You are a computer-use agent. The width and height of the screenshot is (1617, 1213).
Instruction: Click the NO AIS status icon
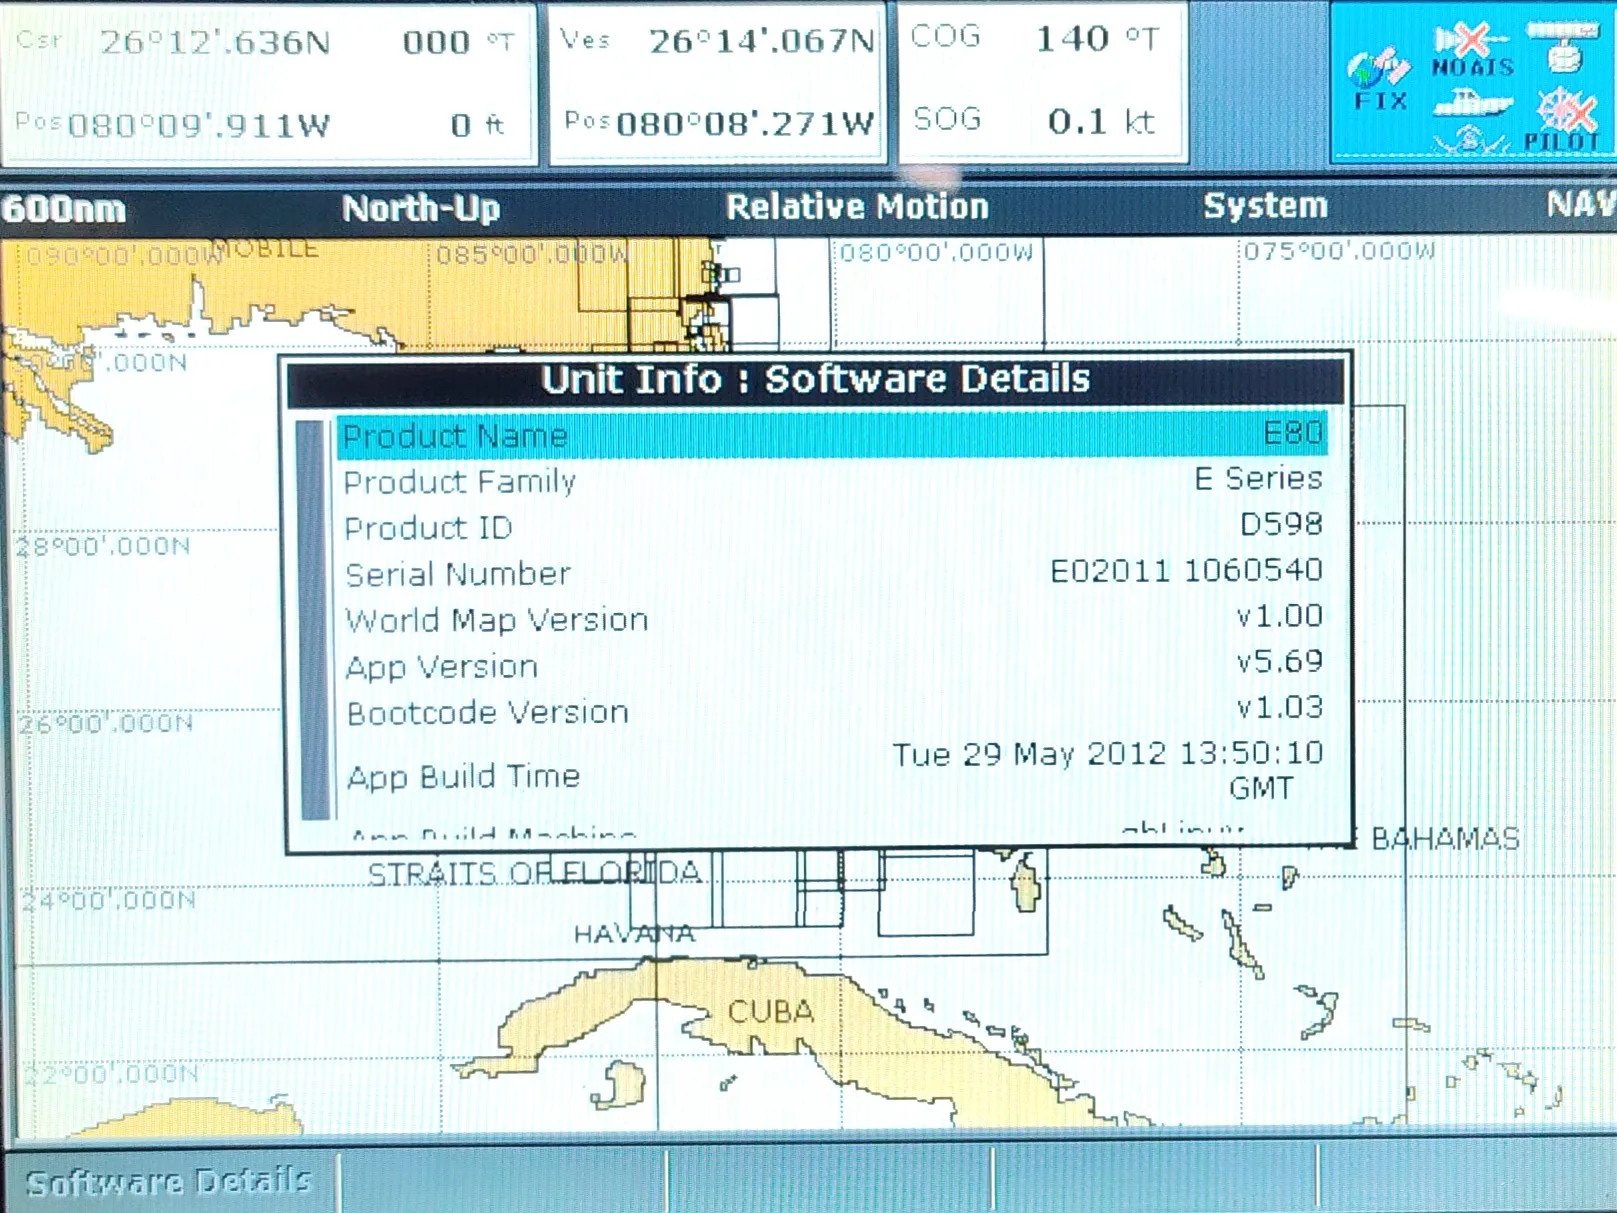[1472, 52]
